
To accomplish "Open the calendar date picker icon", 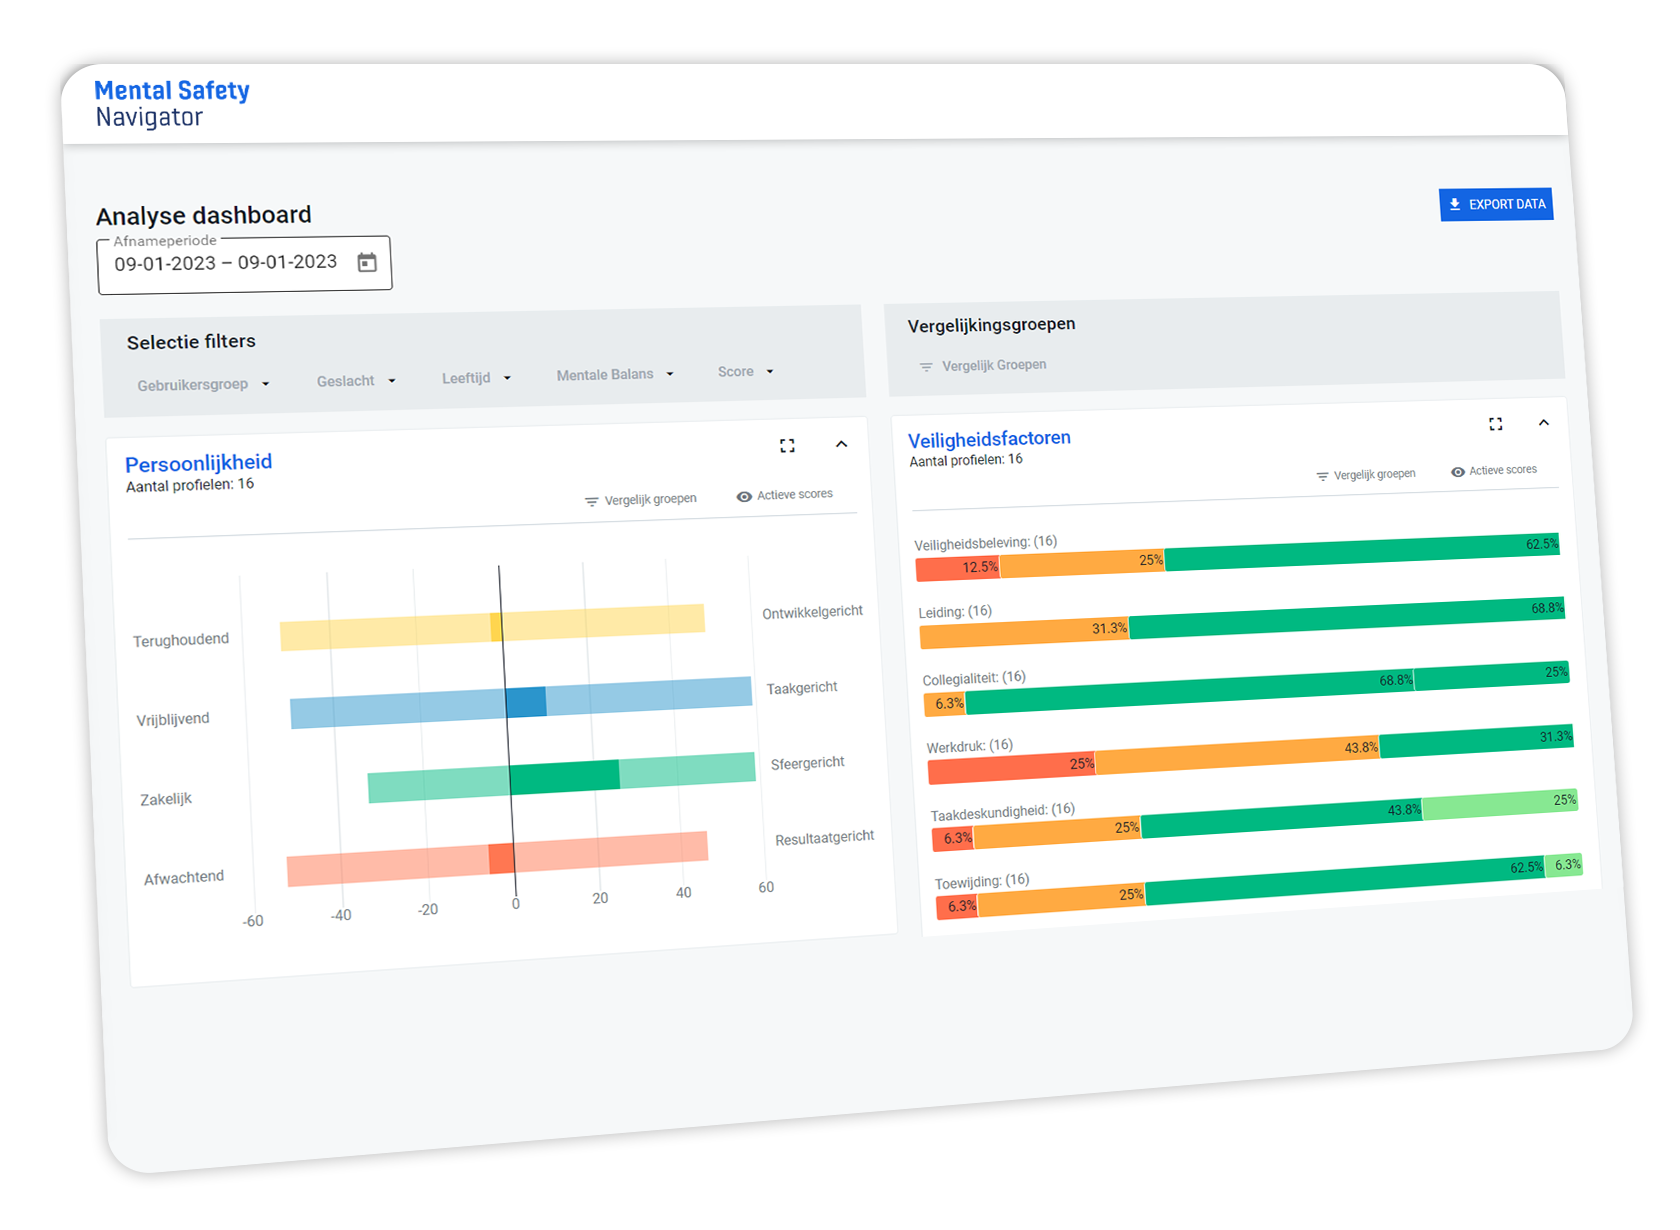I will click(x=367, y=262).
